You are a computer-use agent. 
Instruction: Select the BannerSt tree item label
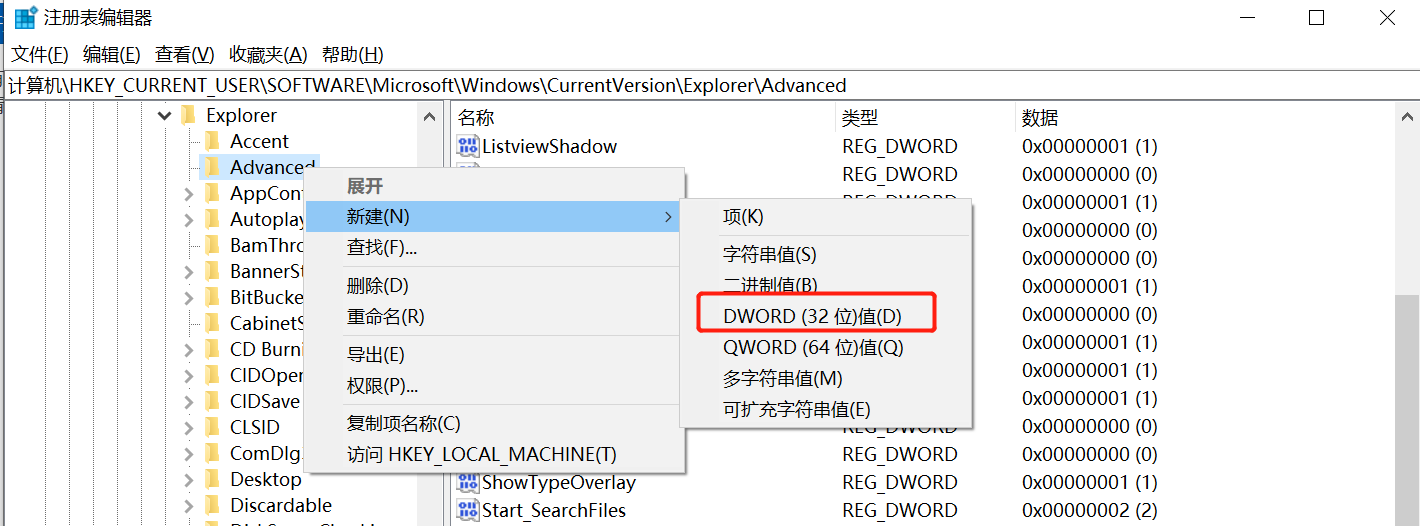266,271
